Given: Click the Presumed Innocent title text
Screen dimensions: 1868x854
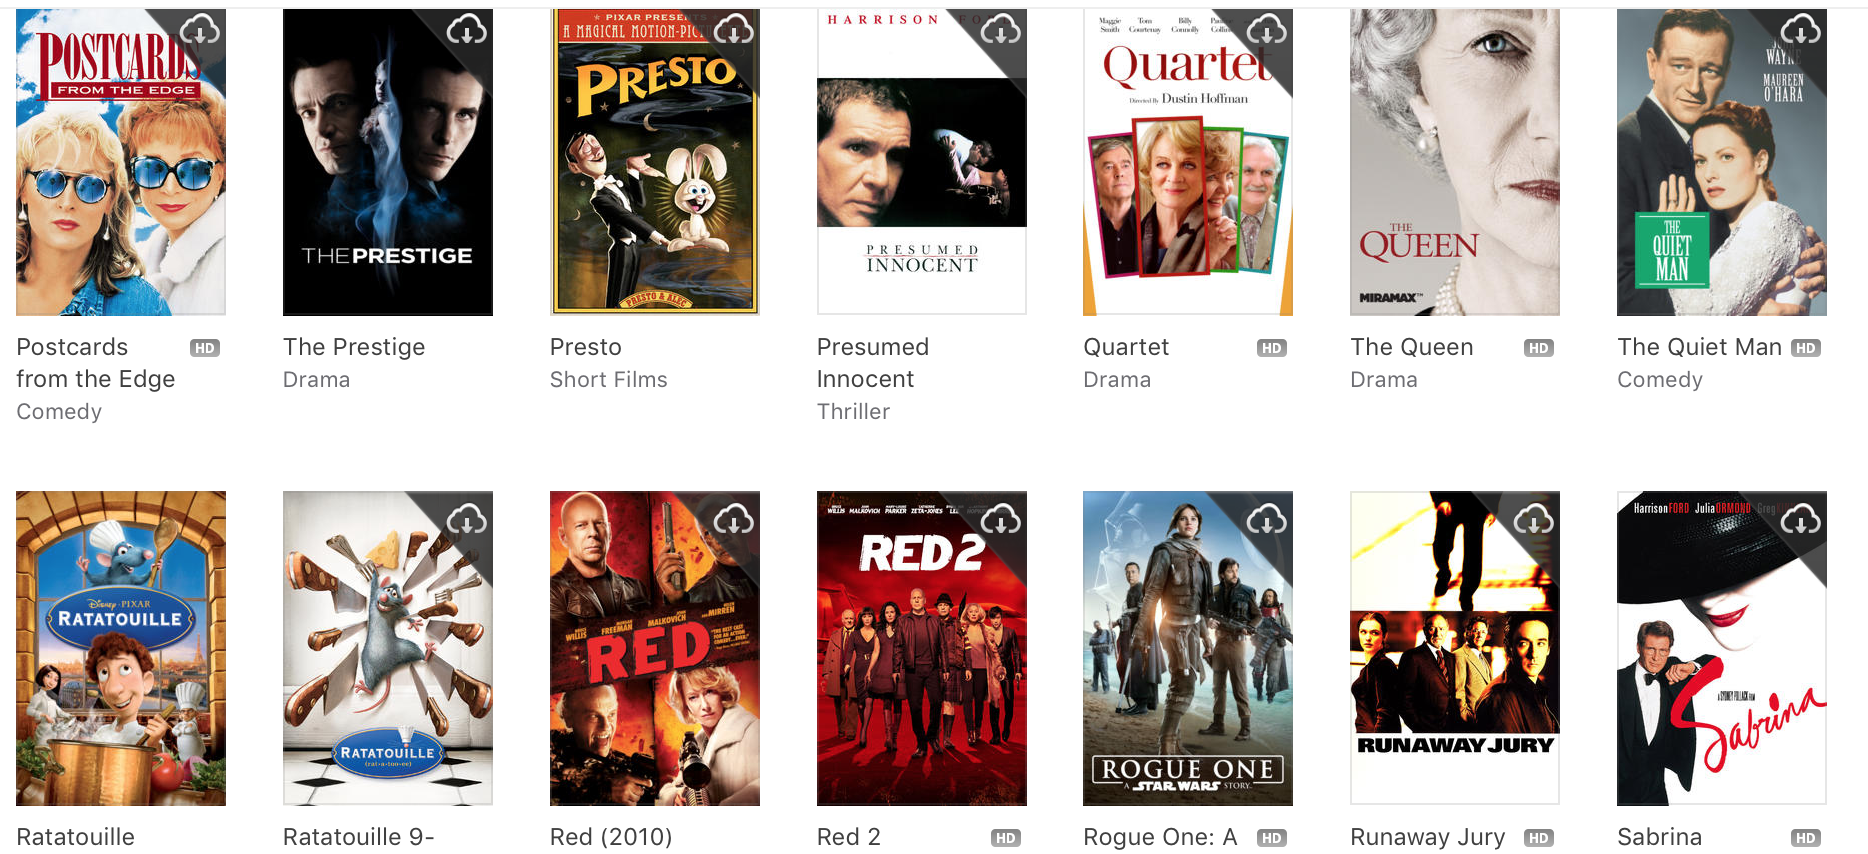Looking at the screenshot, I should 873,363.
